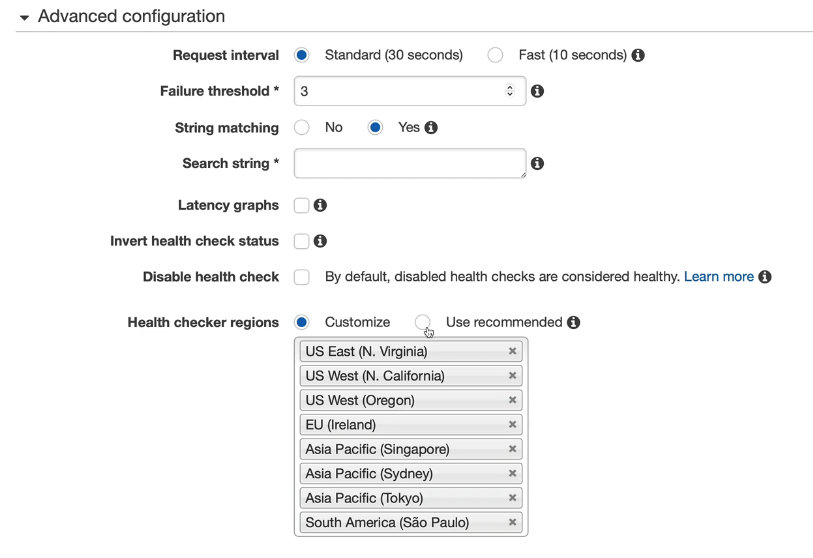Click info icon beside Use recommended

(573, 323)
